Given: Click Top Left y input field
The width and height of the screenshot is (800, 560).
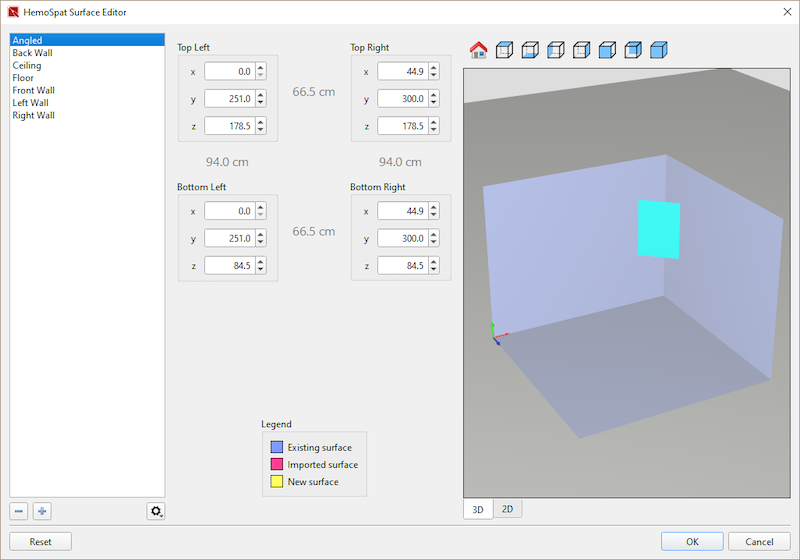Looking at the screenshot, I should [x=230, y=98].
